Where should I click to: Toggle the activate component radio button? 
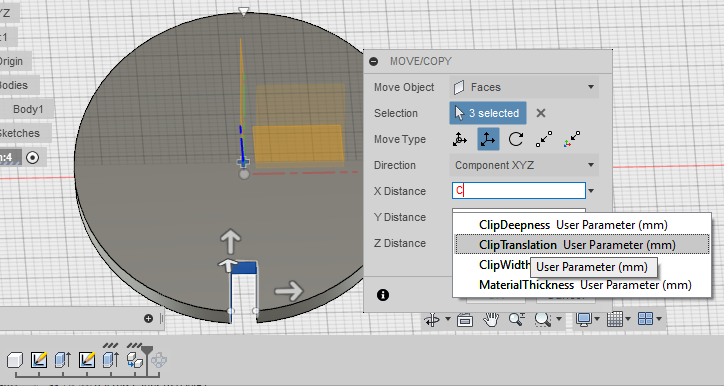[32, 157]
